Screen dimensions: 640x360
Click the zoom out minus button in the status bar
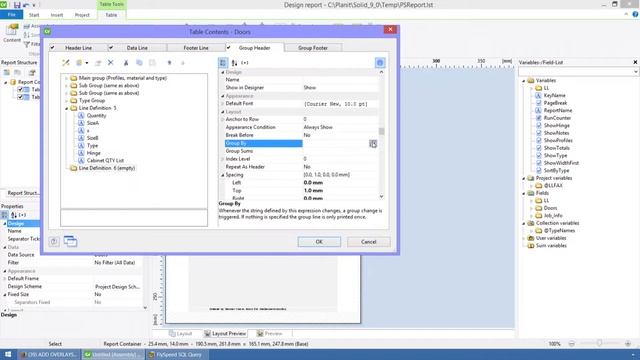[x=571, y=344]
